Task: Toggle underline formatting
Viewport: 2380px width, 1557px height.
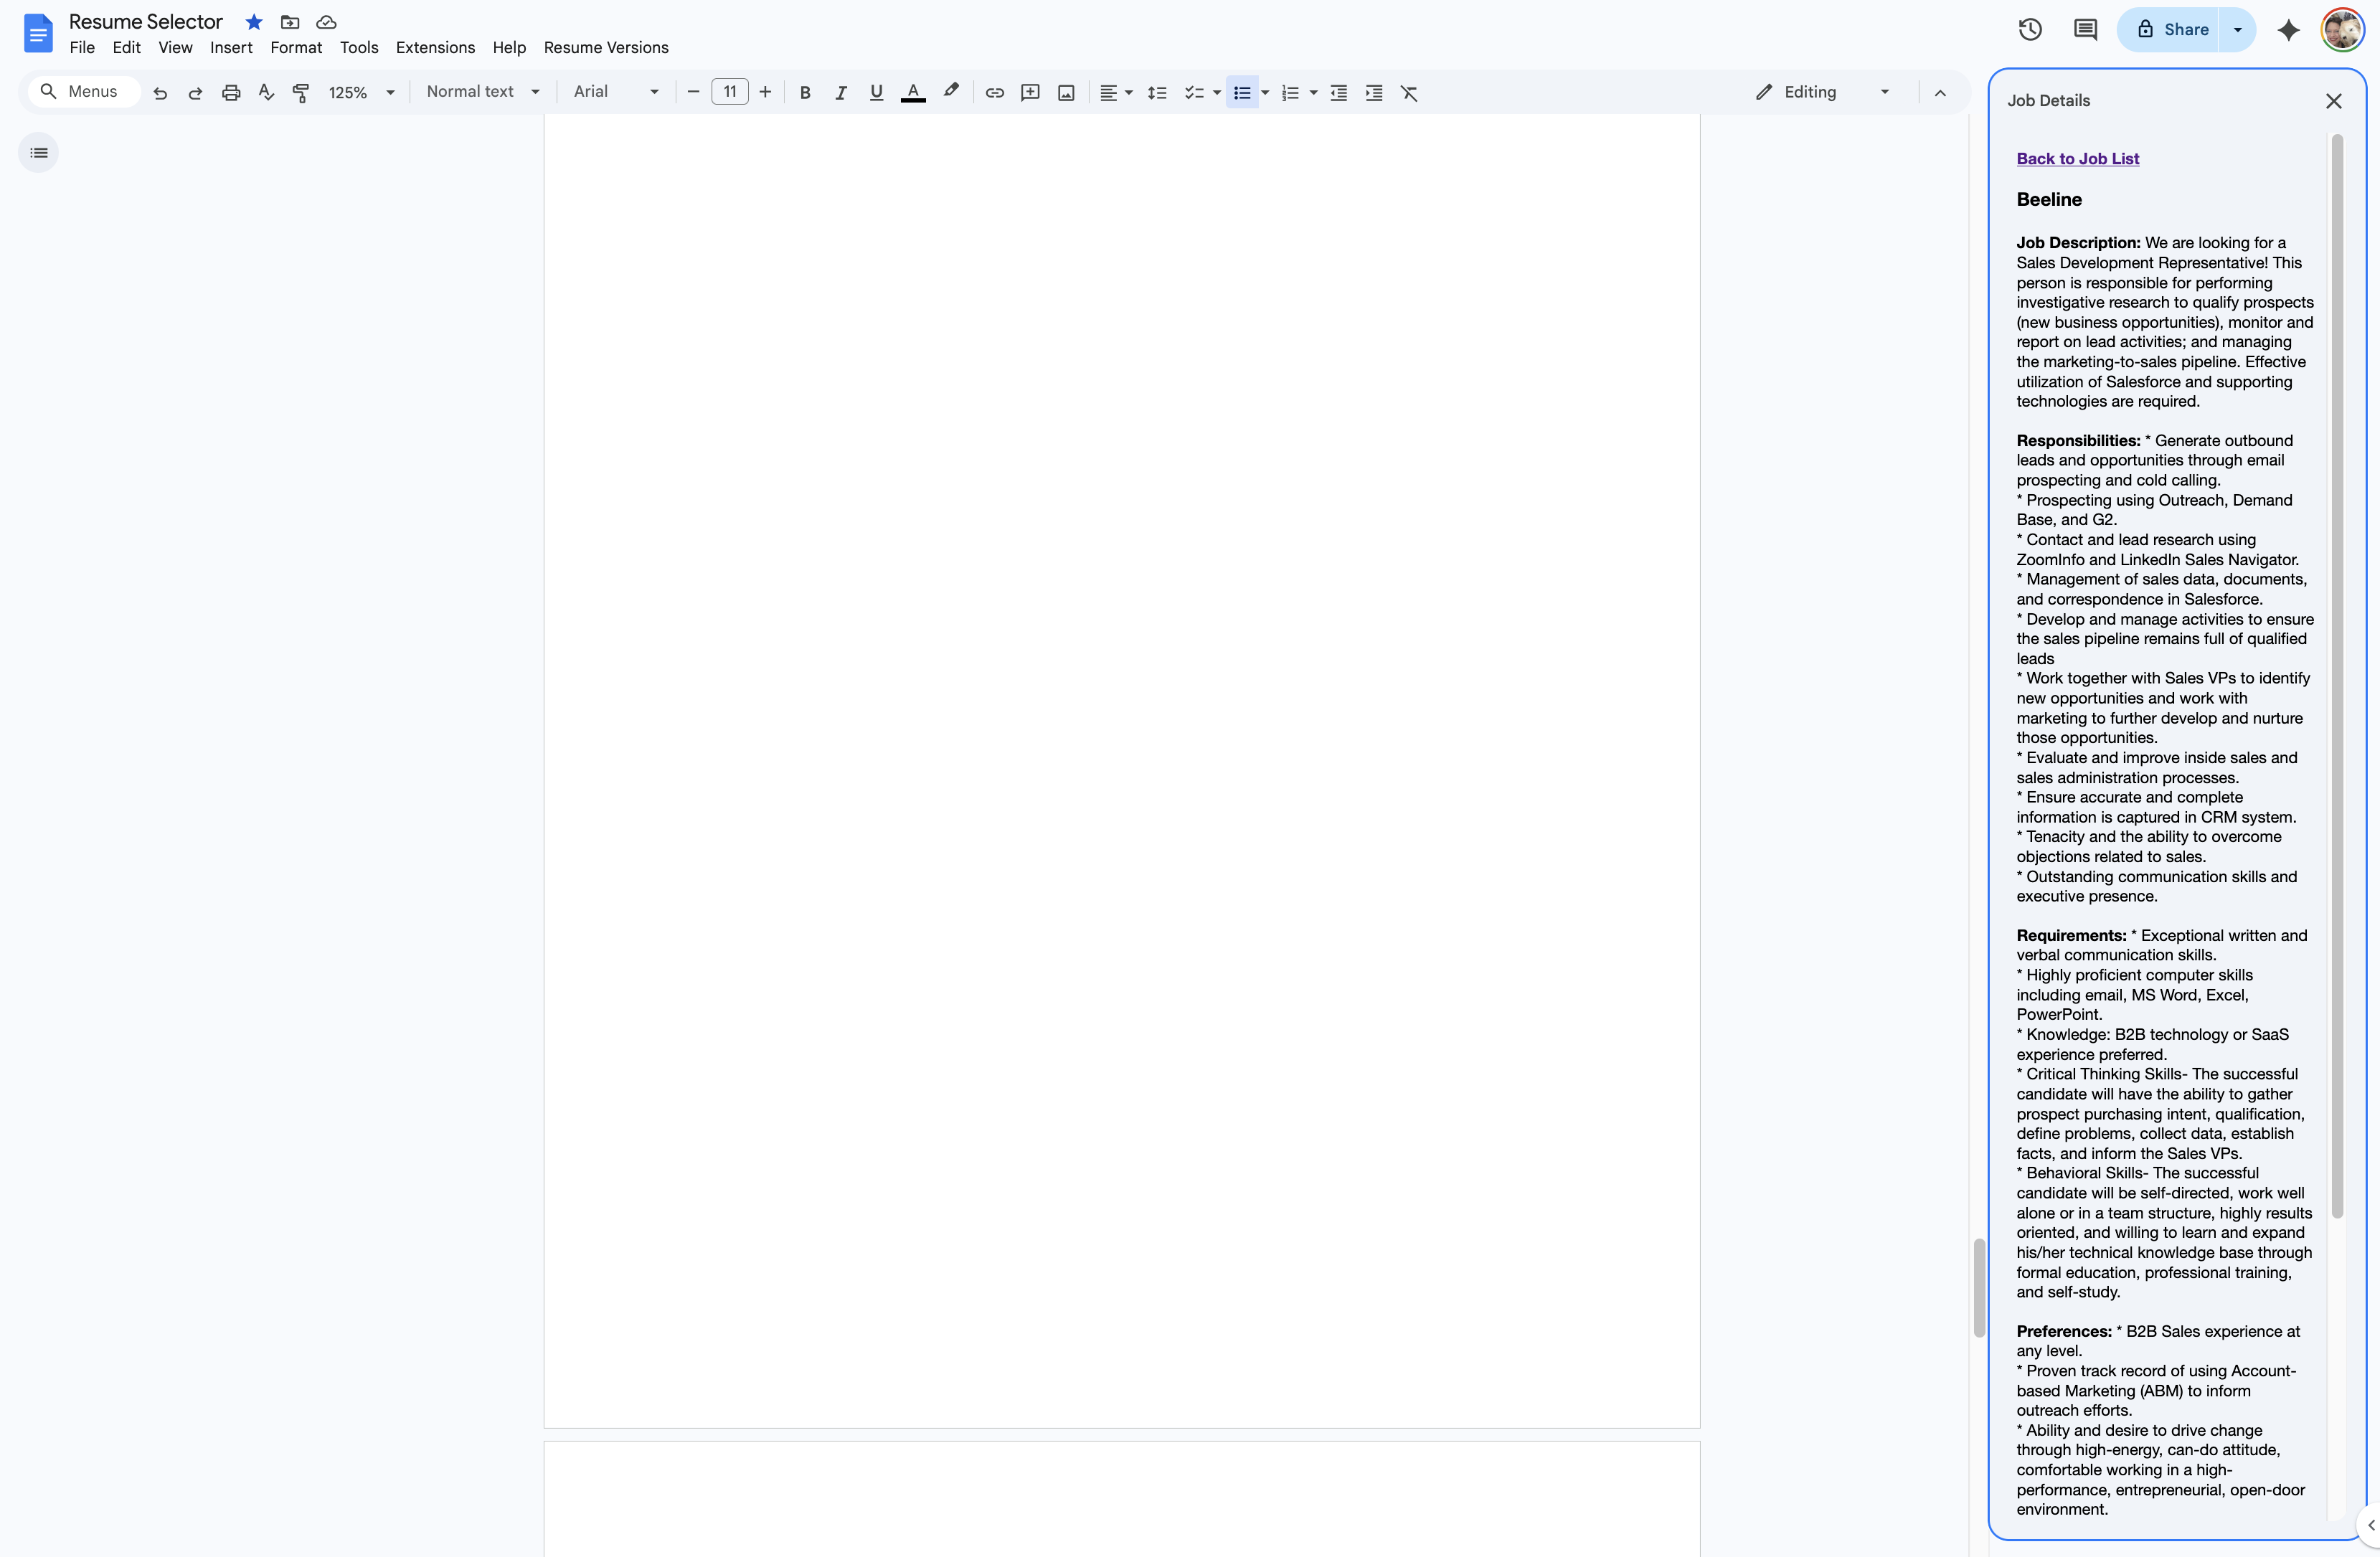Action: pyautogui.click(x=877, y=93)
